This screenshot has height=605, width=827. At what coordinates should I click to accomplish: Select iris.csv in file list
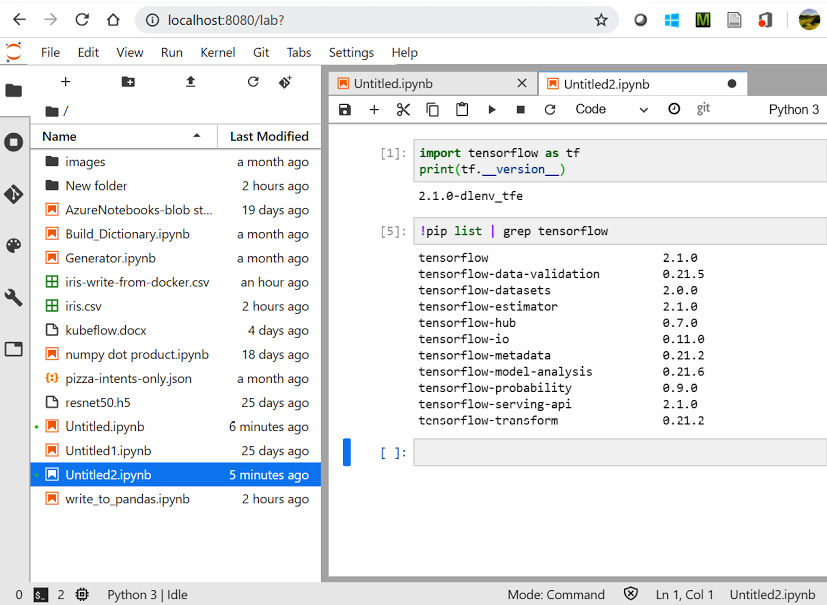[x=176, y=306]
